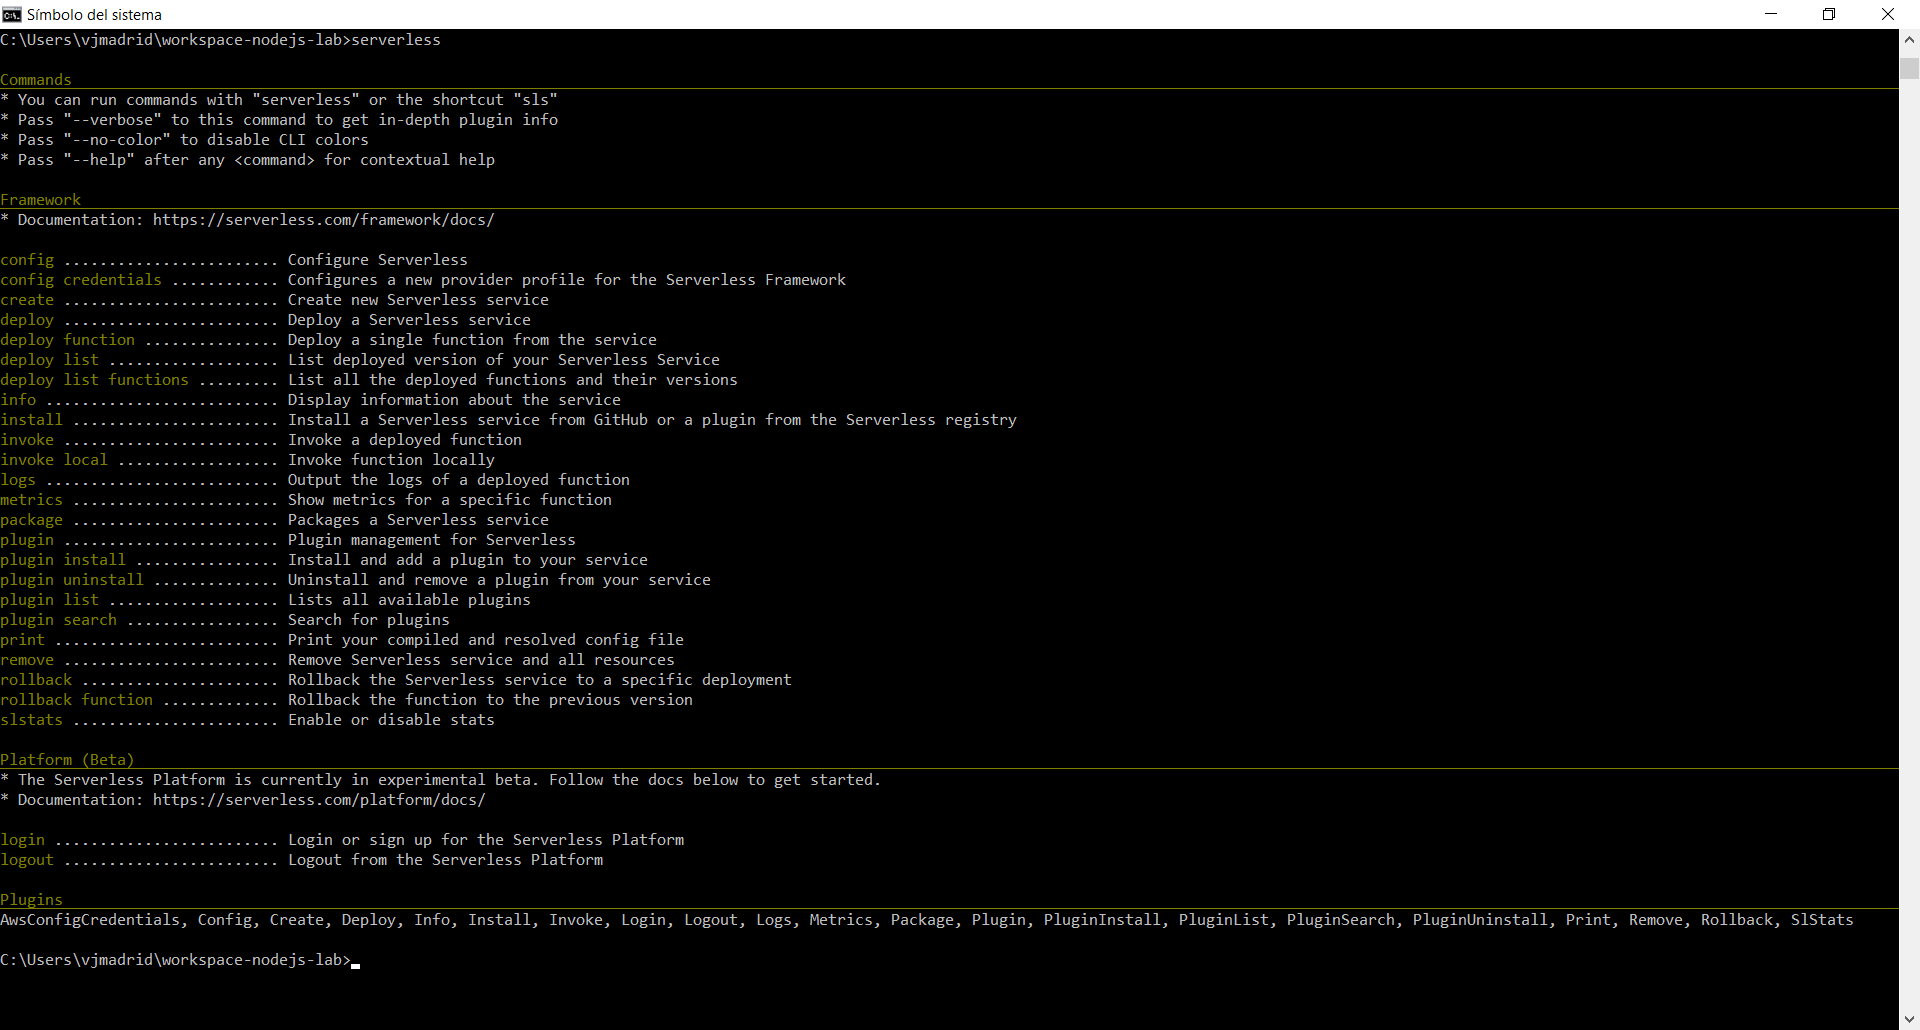Viewport: 1920px width, 1030px height.
Task: Click the description "Enable or disable stats"
Action: pos(391,720)
